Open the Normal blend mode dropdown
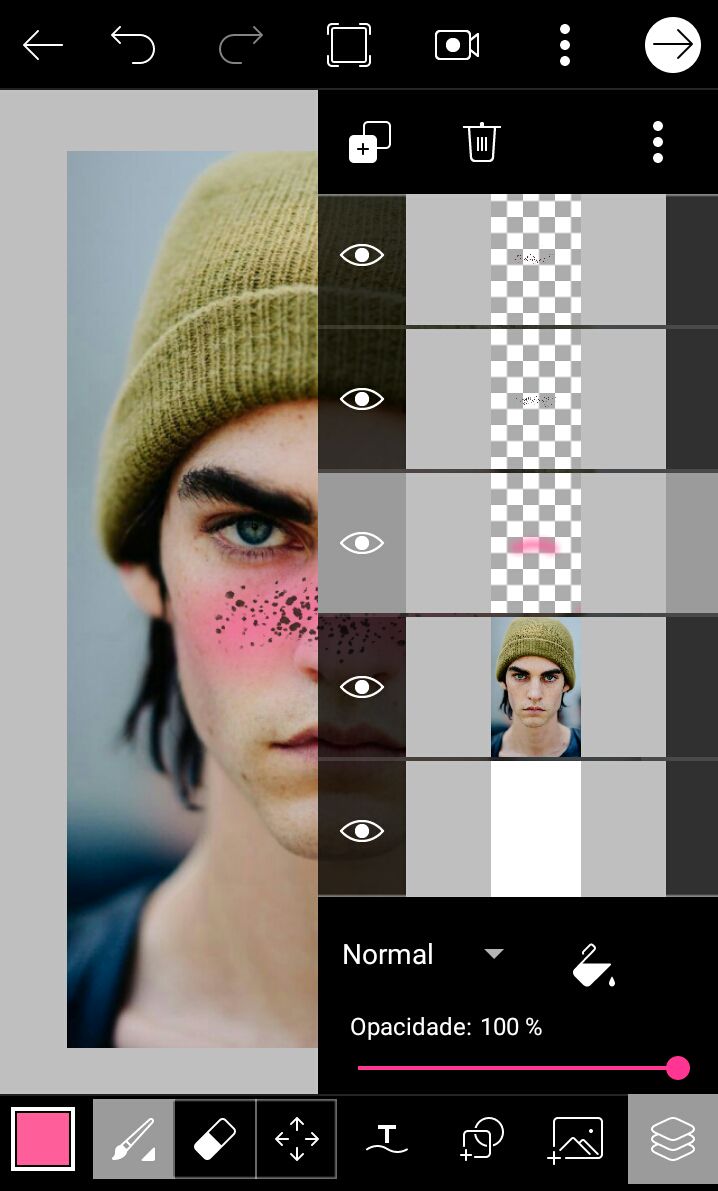 click(423, 955)
